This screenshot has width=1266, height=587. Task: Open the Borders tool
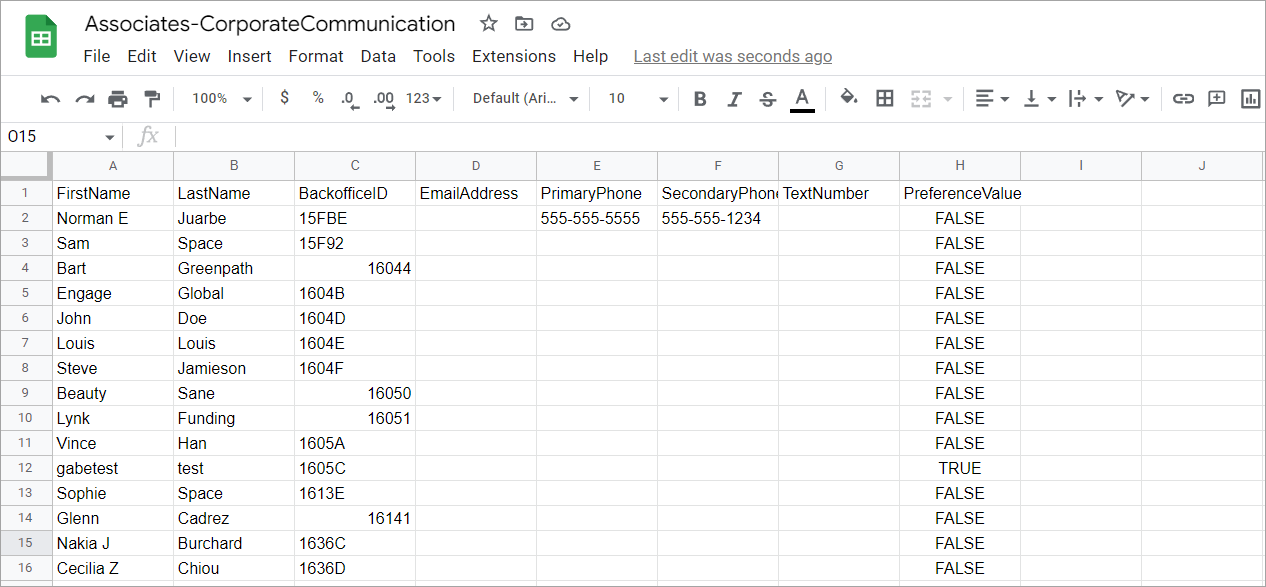tap(884, 98)
